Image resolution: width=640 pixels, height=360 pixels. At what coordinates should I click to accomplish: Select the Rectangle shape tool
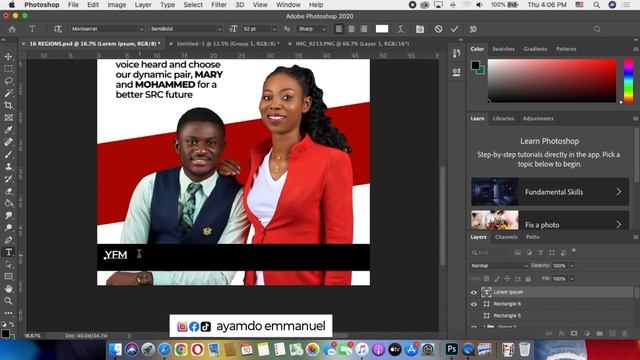pyautogui.click(x=8, y=276)
